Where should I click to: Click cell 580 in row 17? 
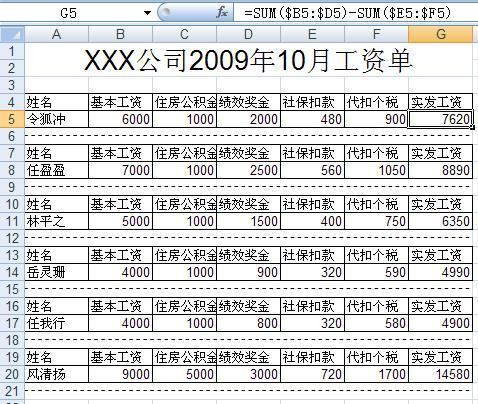tap(376, 323)
